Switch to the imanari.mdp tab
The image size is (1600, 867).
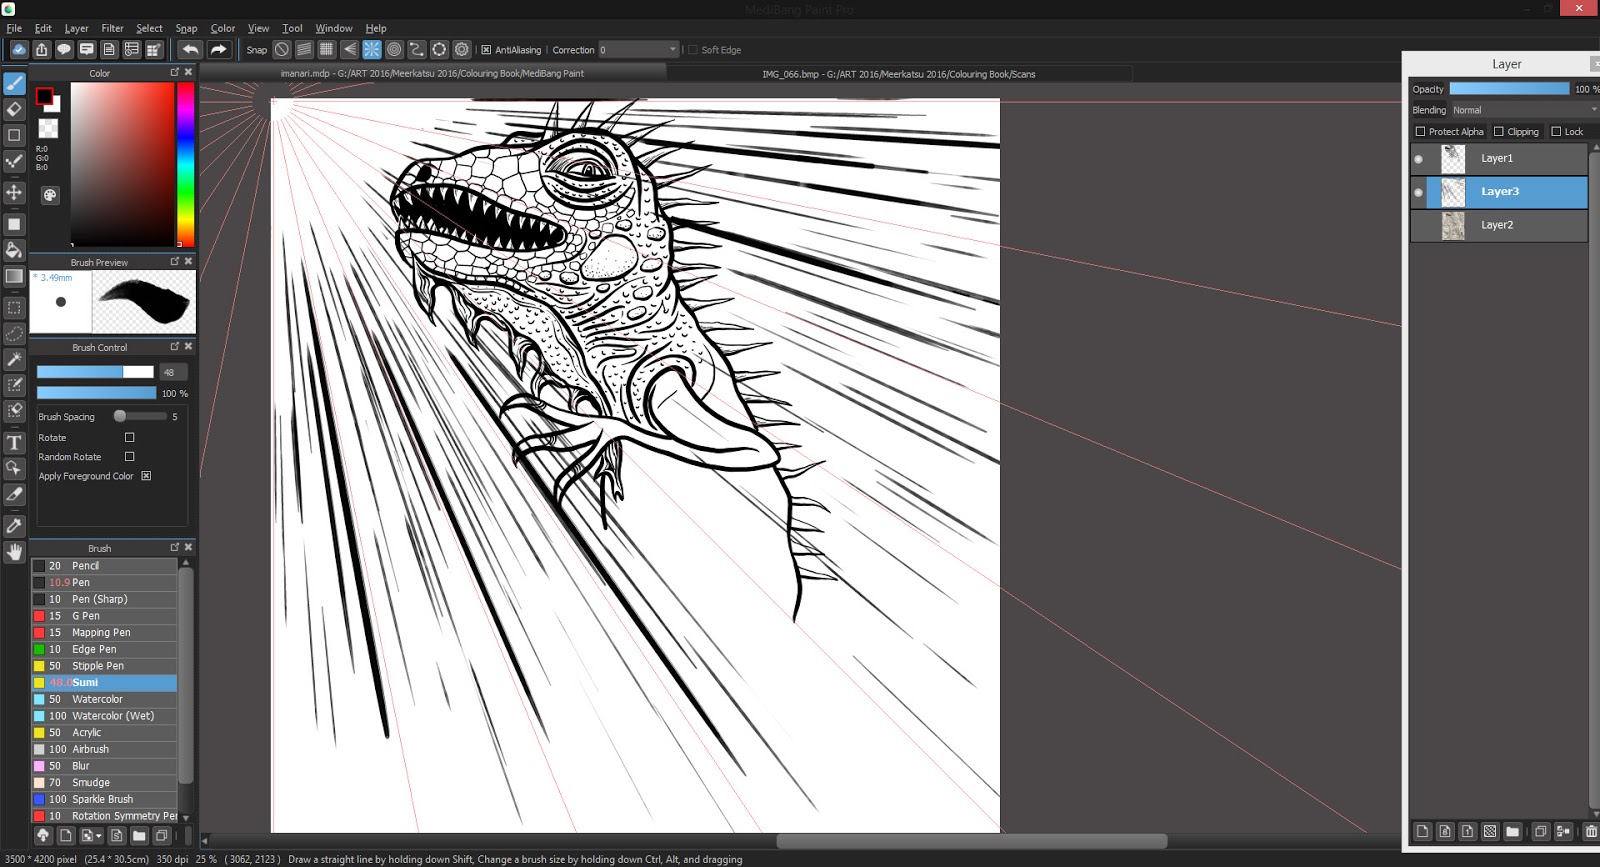tap(432, 73)
